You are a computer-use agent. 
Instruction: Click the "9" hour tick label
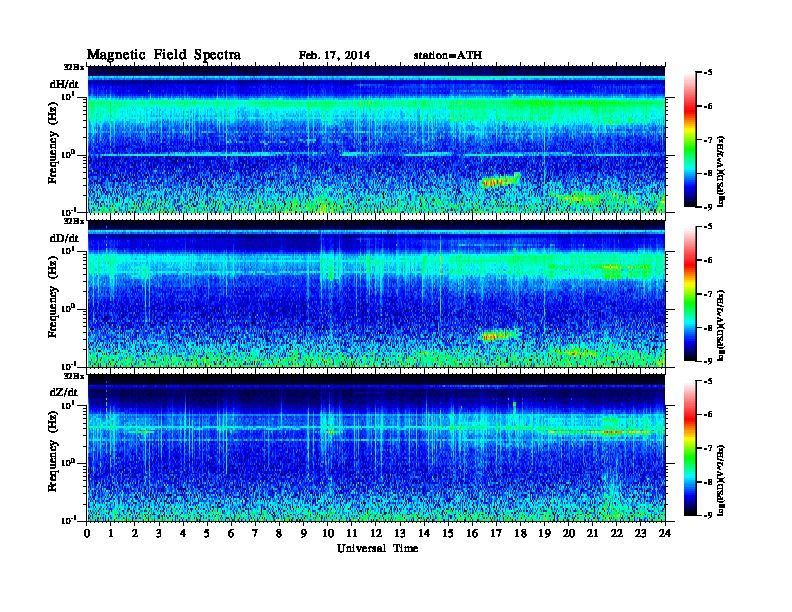tap(304, 533)
